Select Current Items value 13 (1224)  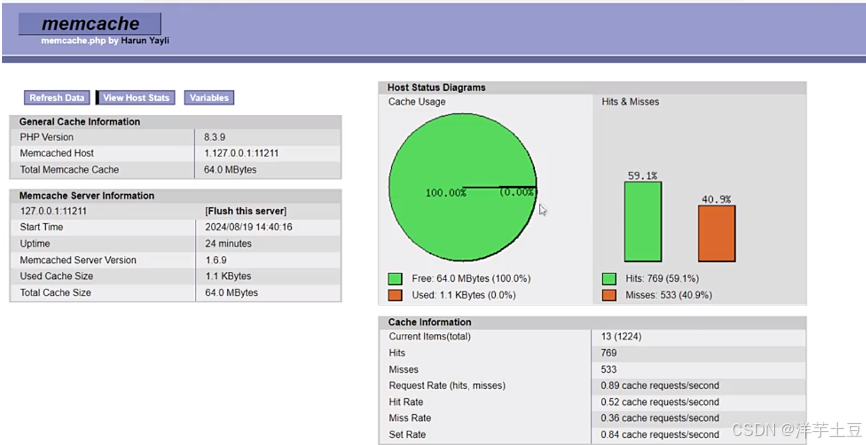point(621,337)
